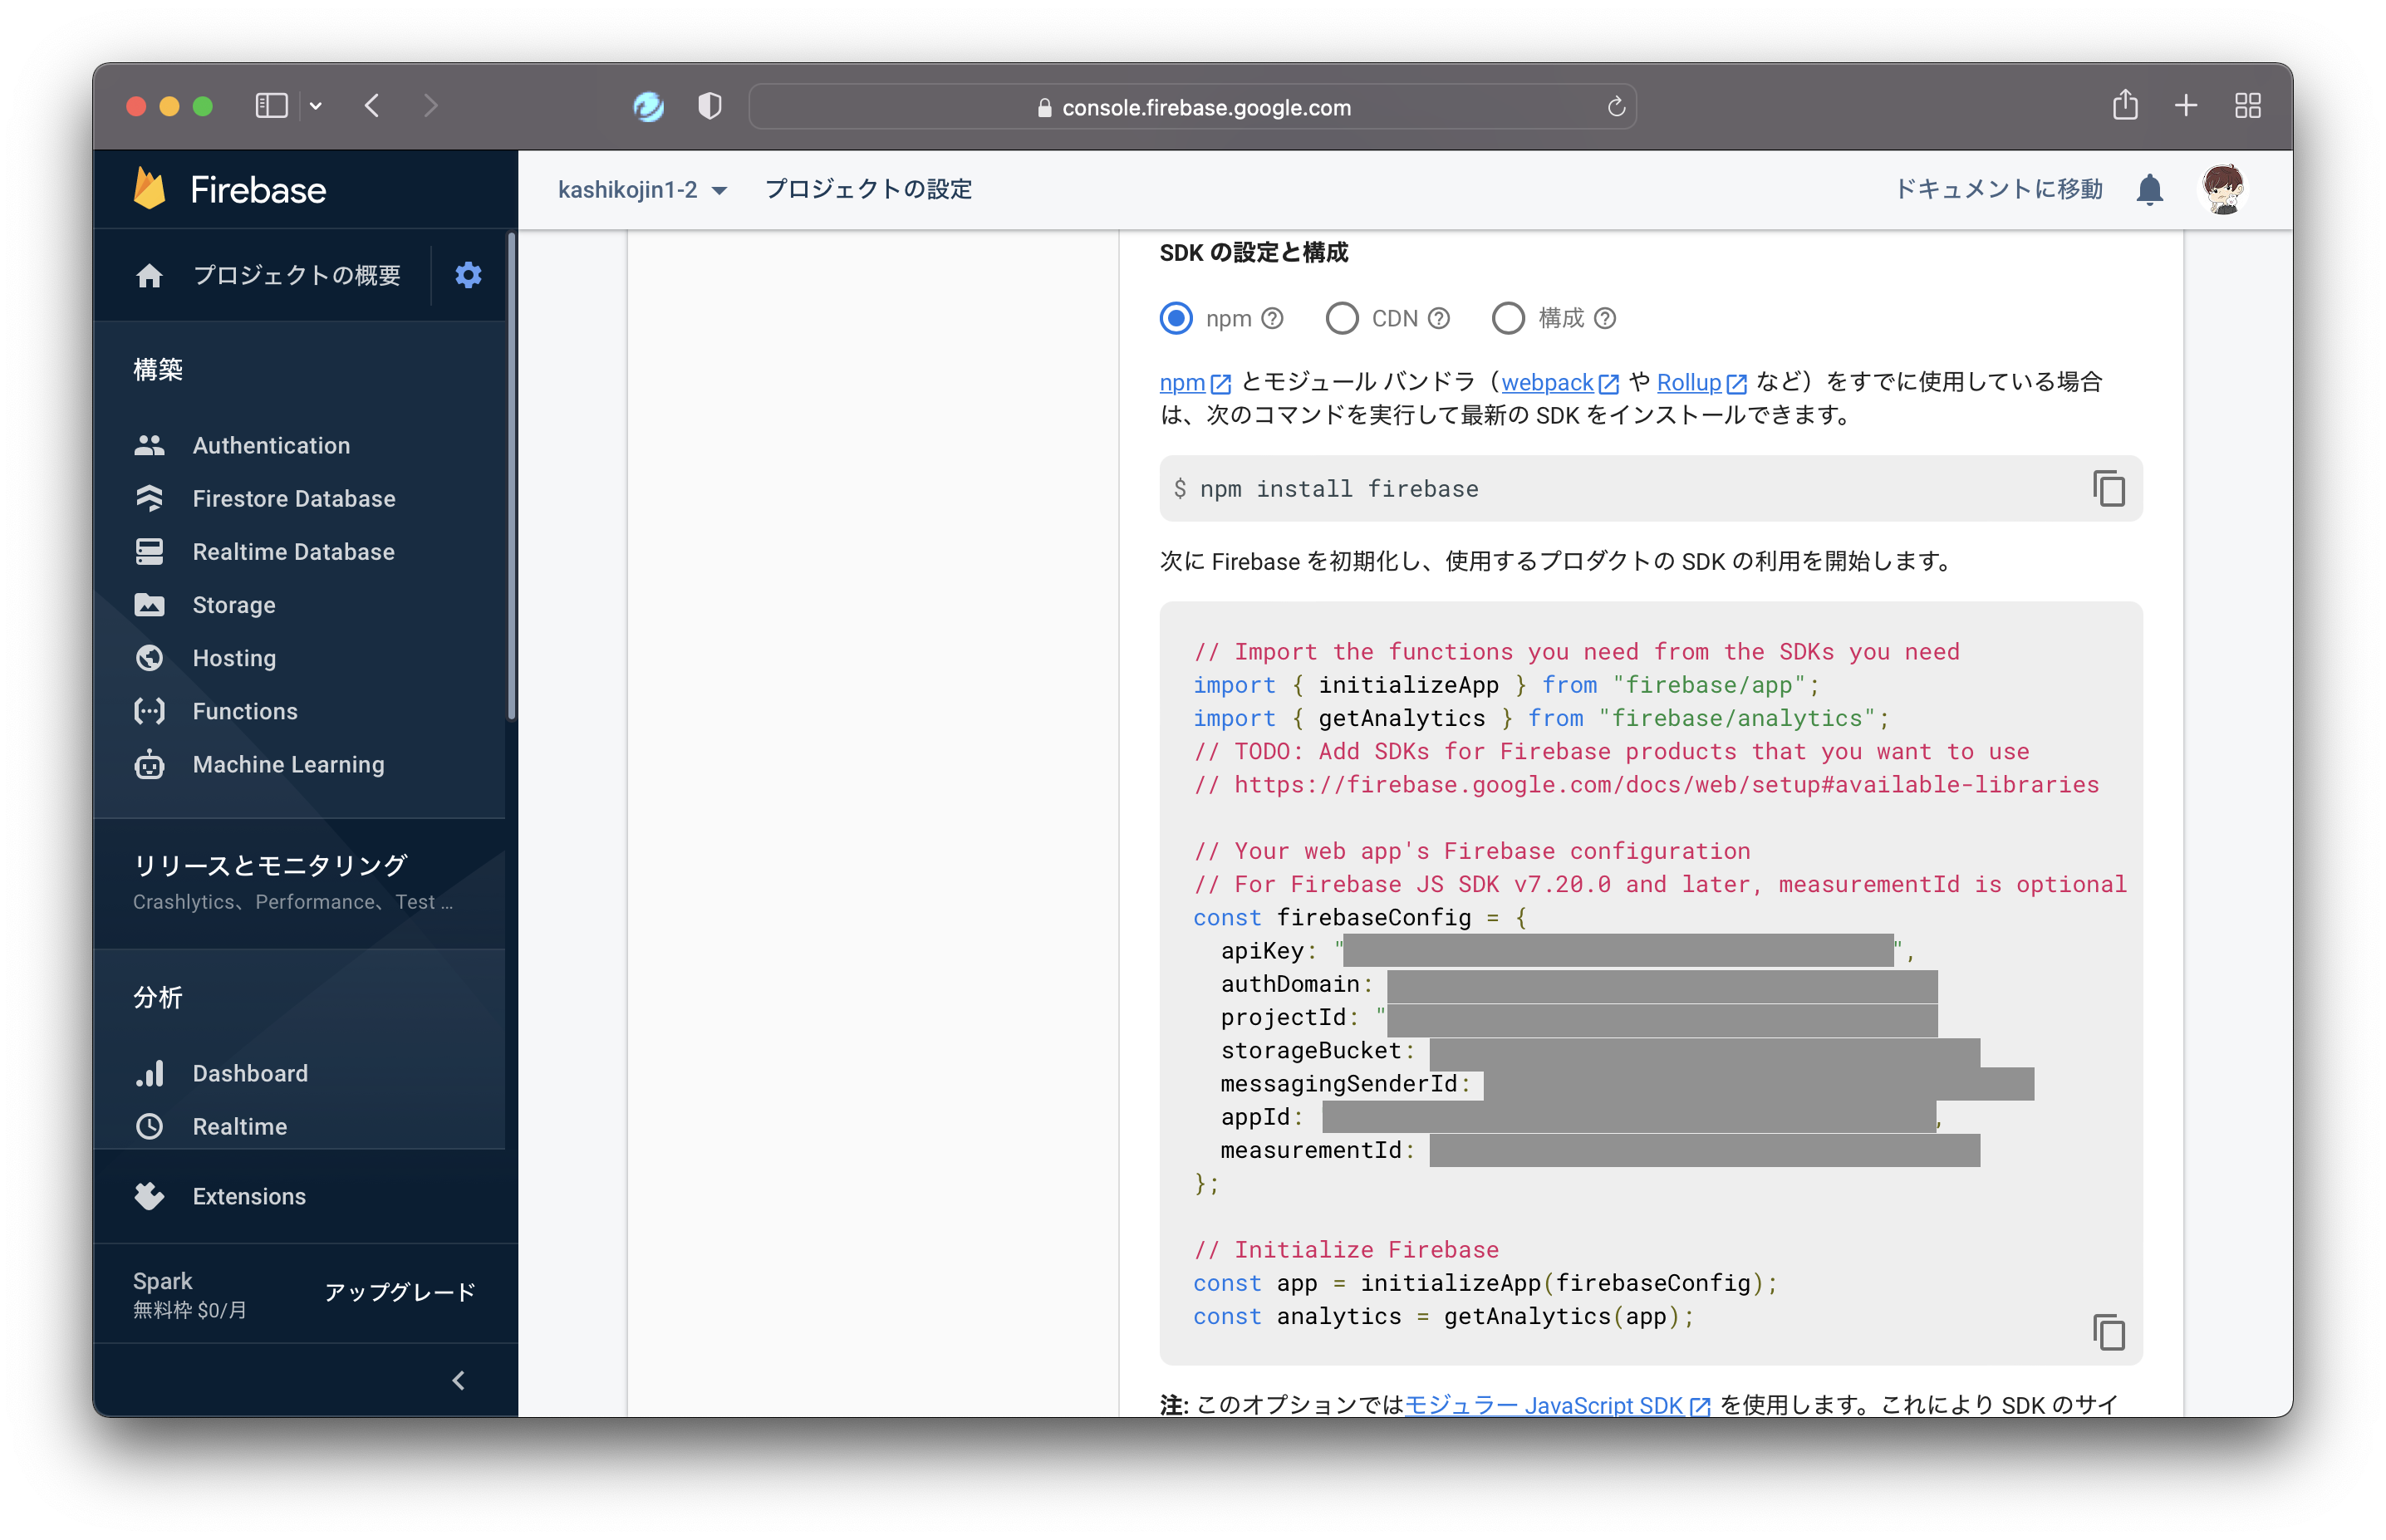Open a new Safari tab
Screen dimensions: 2386x1540
(x=2186, y=106)
